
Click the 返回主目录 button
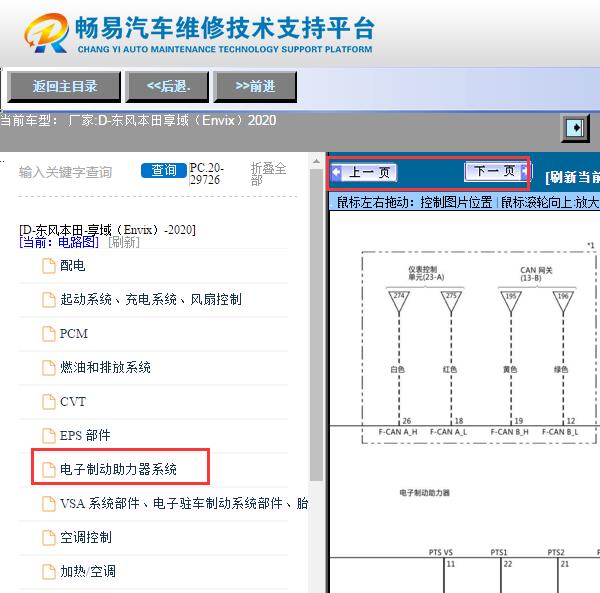pyautogui.click(x=64, y=87)
